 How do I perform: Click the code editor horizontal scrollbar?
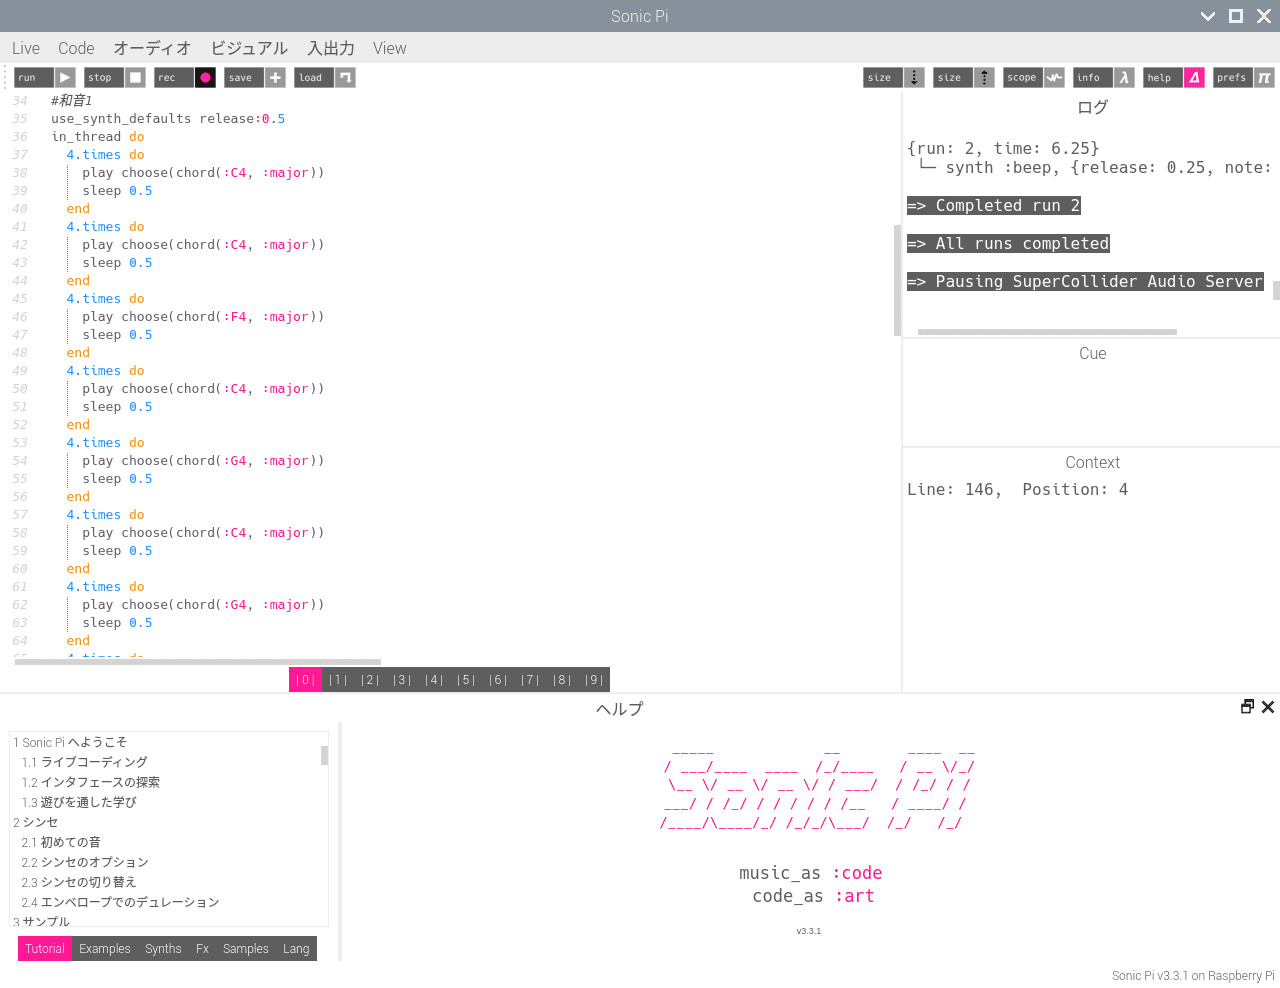[198, 662]
